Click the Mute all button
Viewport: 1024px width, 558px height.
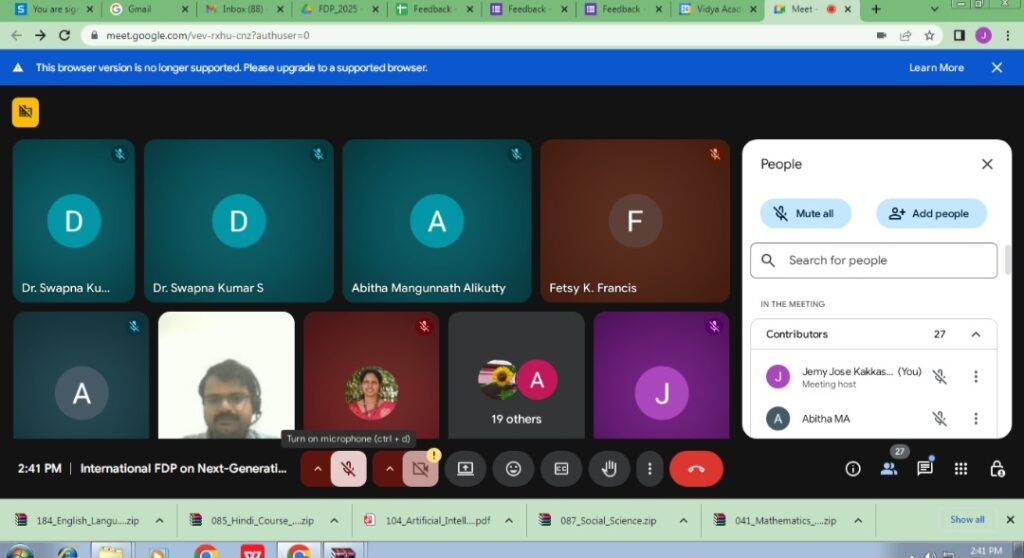click(x=805, y=213)
